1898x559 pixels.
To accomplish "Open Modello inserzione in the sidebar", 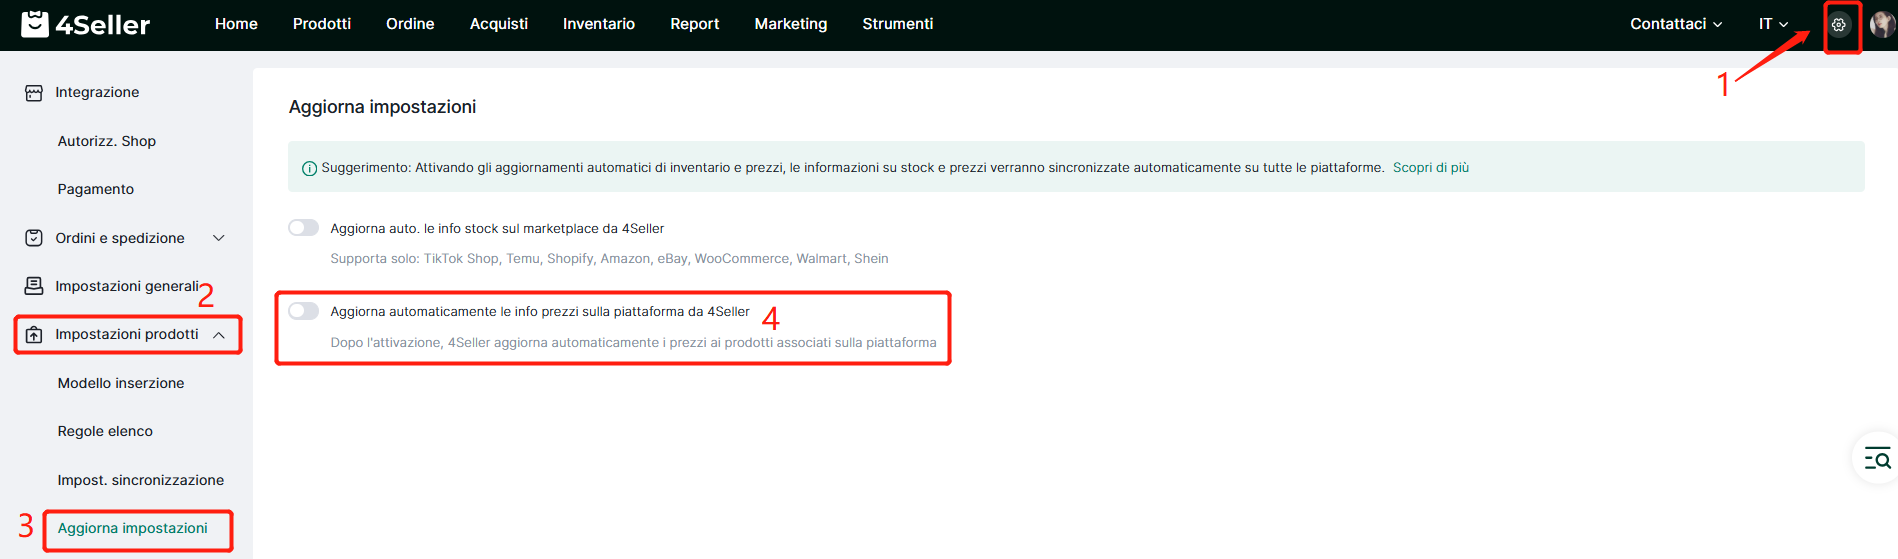I will click(x=121, y=383).
